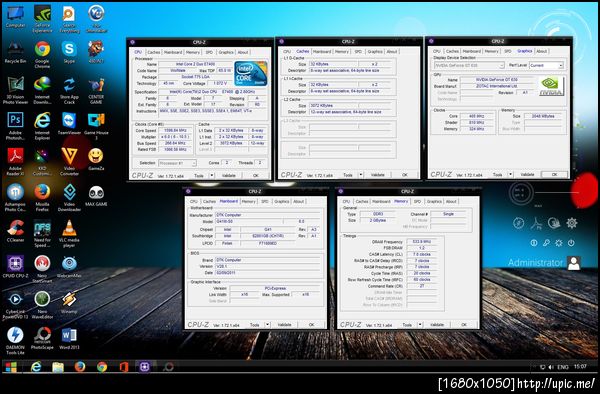Open the Perf Level dropdown
600x394 pixels.
coord(546,65)
